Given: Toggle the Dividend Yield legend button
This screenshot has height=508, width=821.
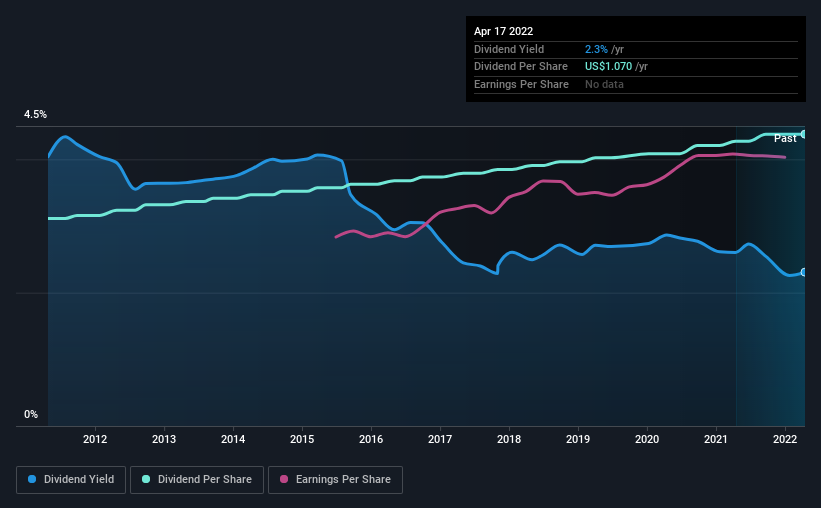Looking at the screenshot, I should point(71,480).
